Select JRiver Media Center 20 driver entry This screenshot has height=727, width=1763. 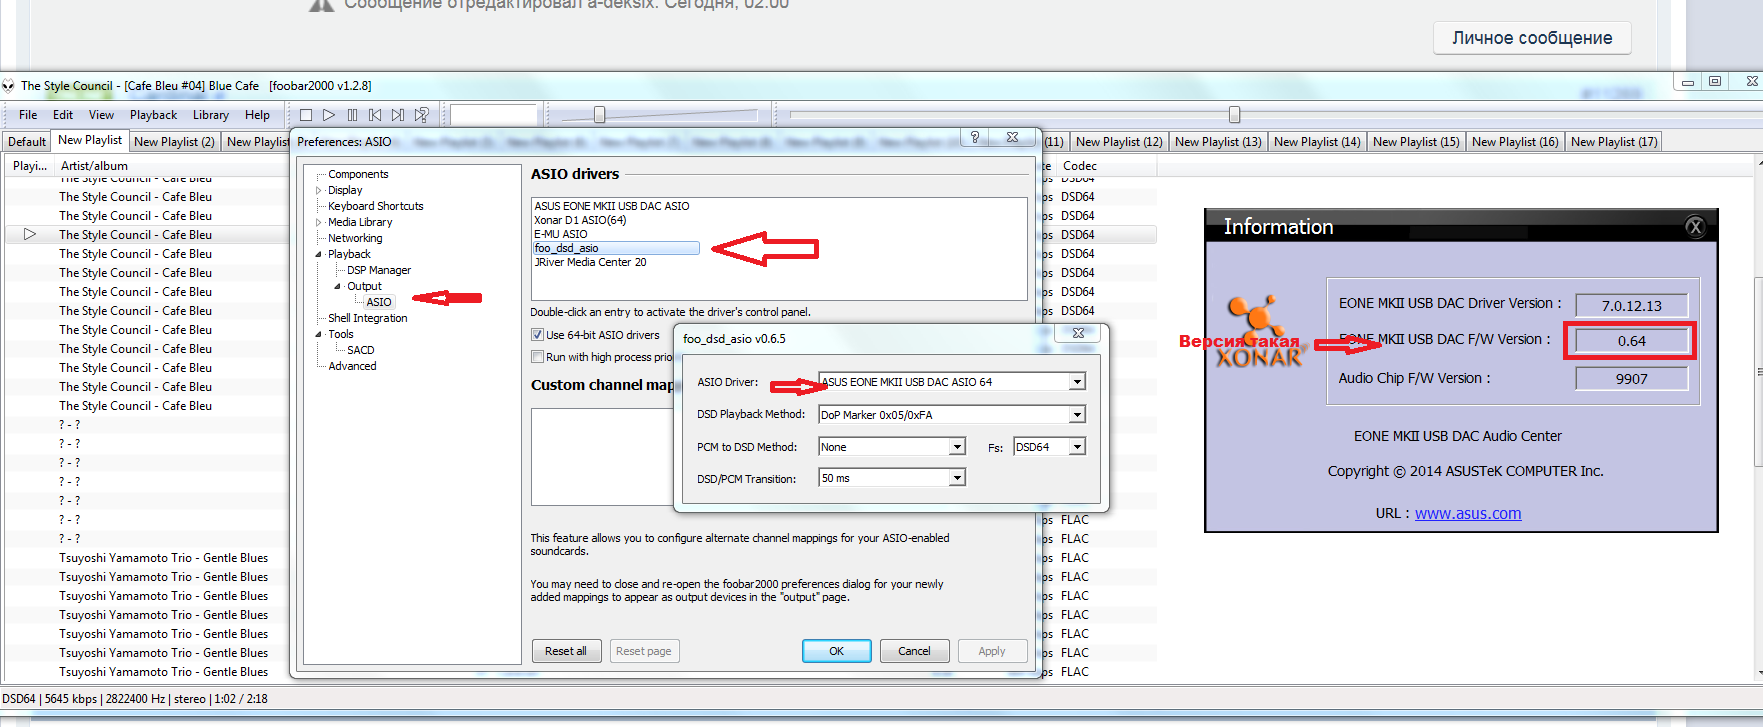coord(590,262)
